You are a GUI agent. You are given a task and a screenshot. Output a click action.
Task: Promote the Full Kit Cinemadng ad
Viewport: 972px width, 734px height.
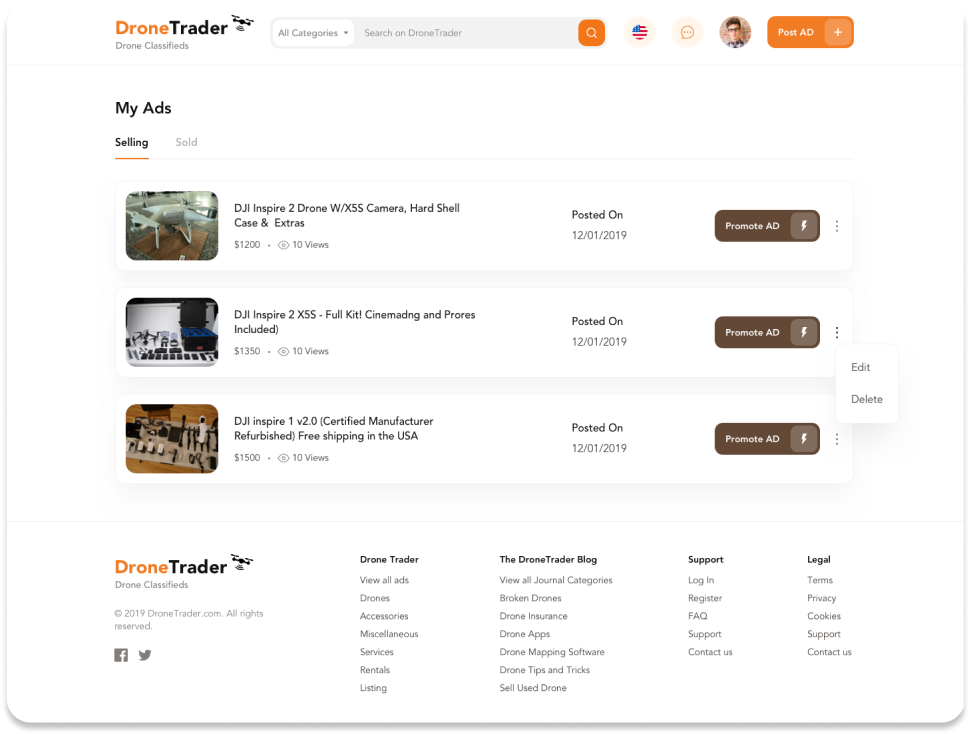point(767,332)
